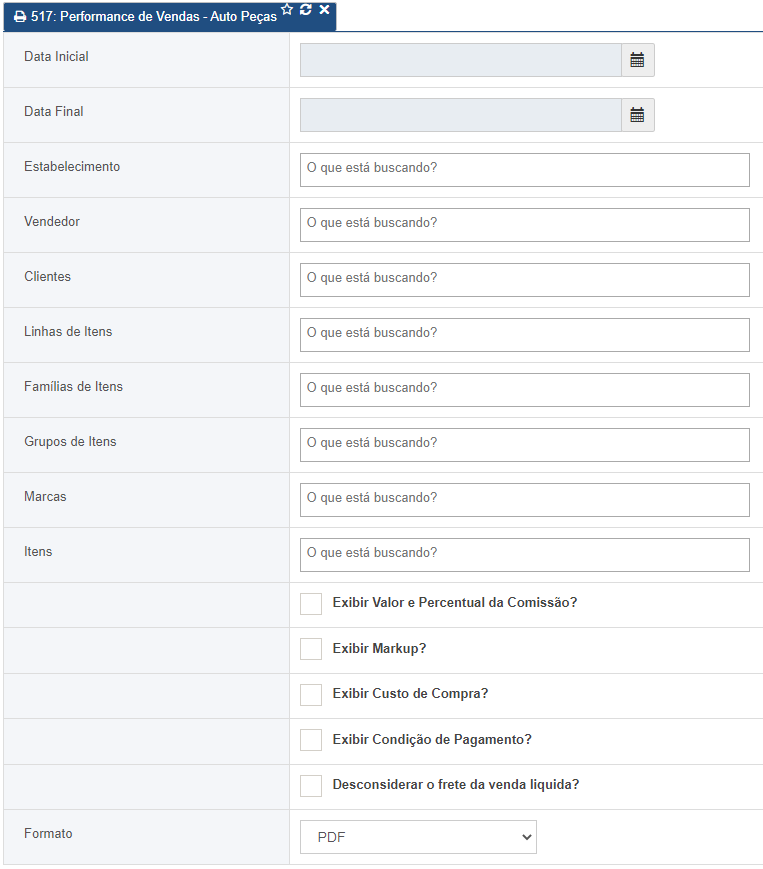Focus the Marcas search input
763x869 pixels.
pyautogui.click(x=524, y=500)
